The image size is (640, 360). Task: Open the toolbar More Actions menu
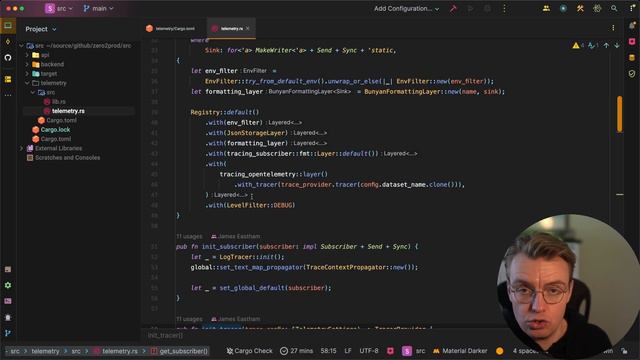click(x=504, y=8)
